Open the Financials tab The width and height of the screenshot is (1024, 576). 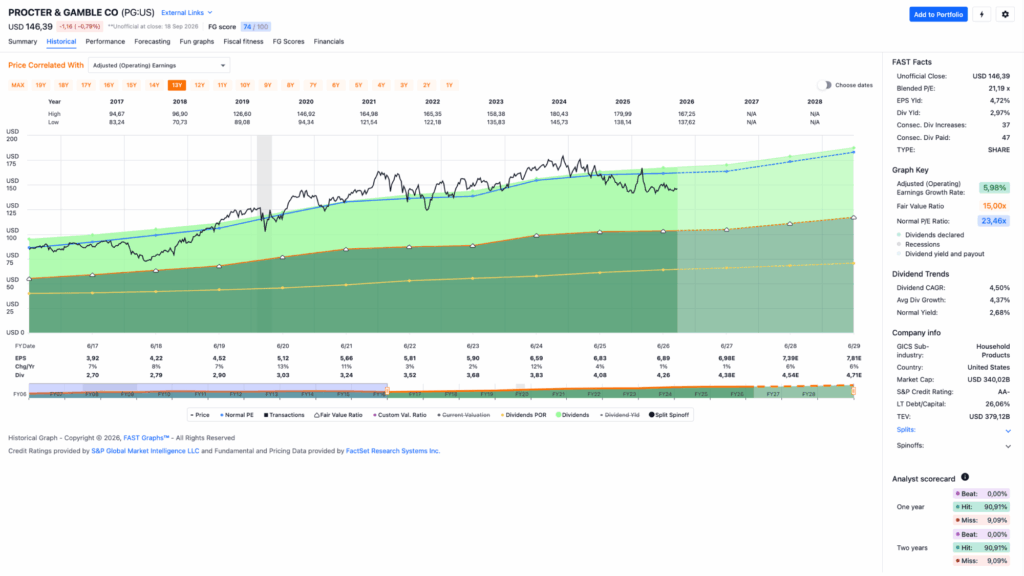(328, 41)
